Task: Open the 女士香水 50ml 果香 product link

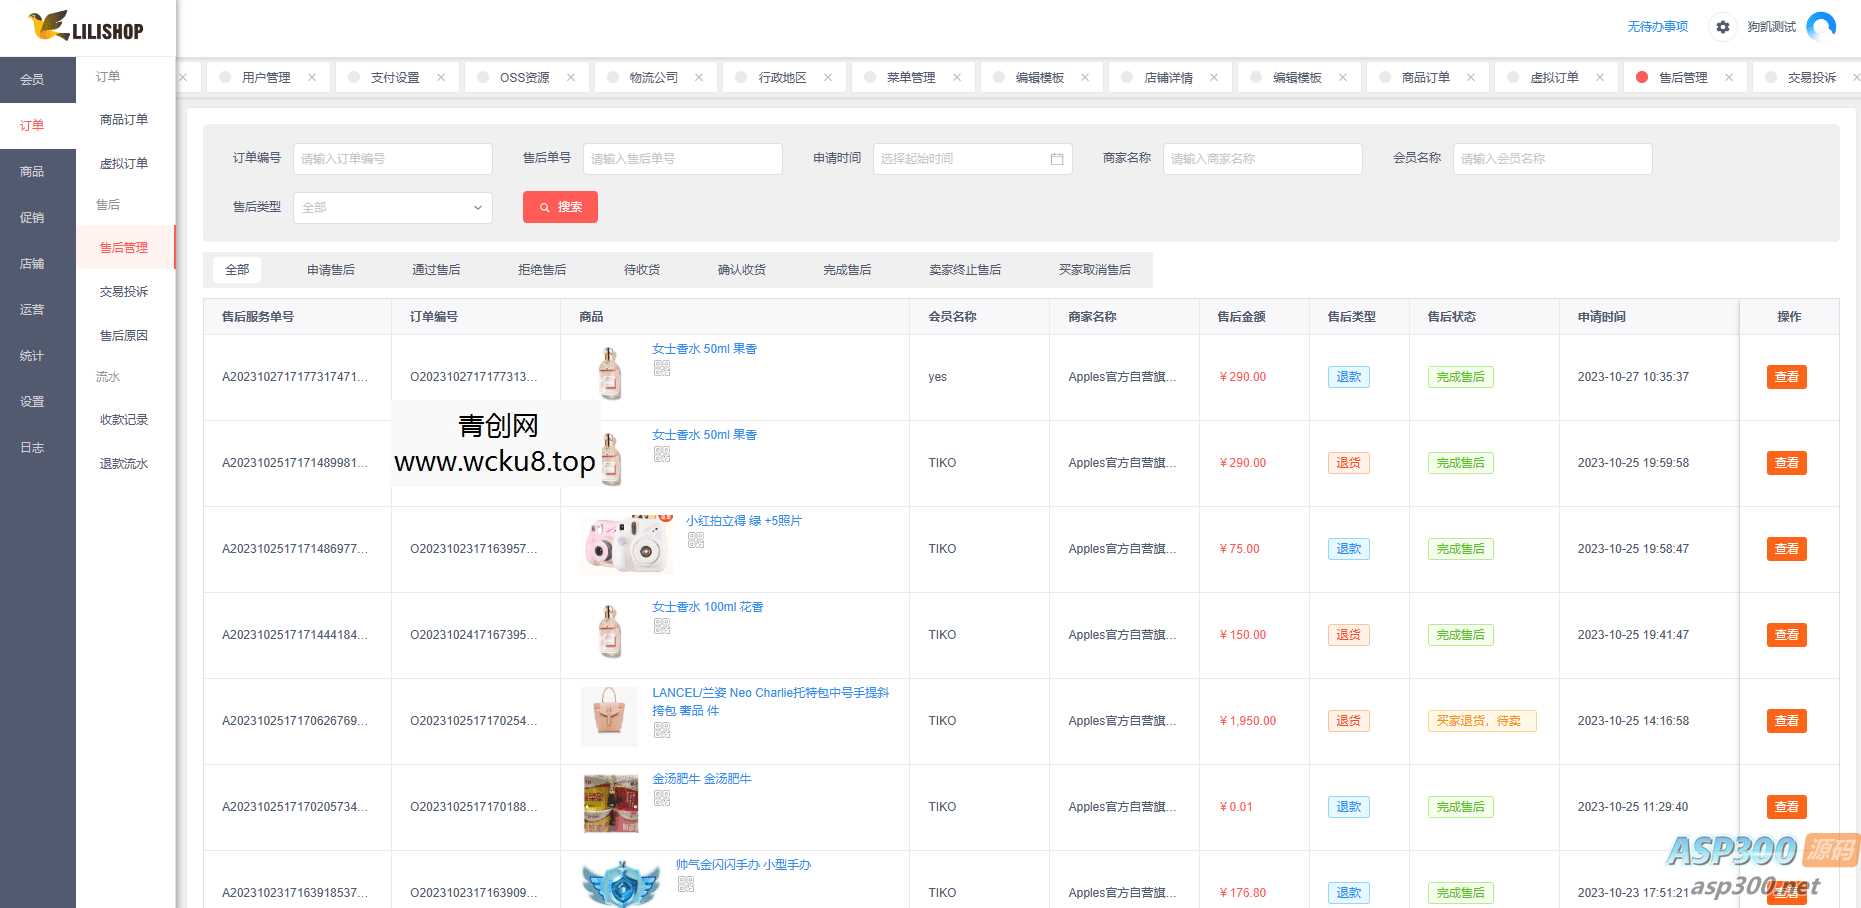Action: [704, 348]
